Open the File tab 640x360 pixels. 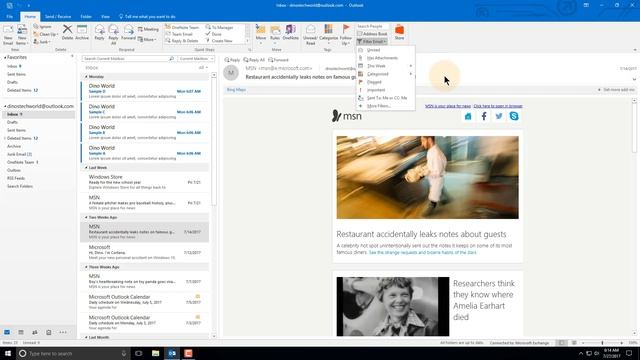pyautogui.click(x=10, y=17)
